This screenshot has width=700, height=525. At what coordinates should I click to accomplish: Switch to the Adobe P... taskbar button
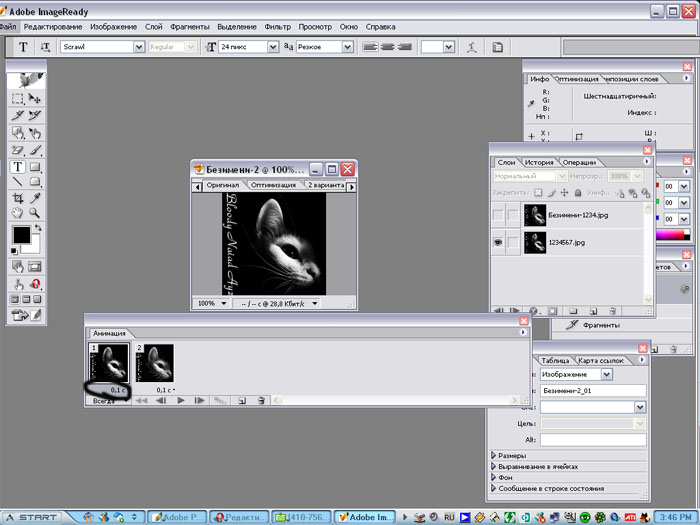[177, 517]
